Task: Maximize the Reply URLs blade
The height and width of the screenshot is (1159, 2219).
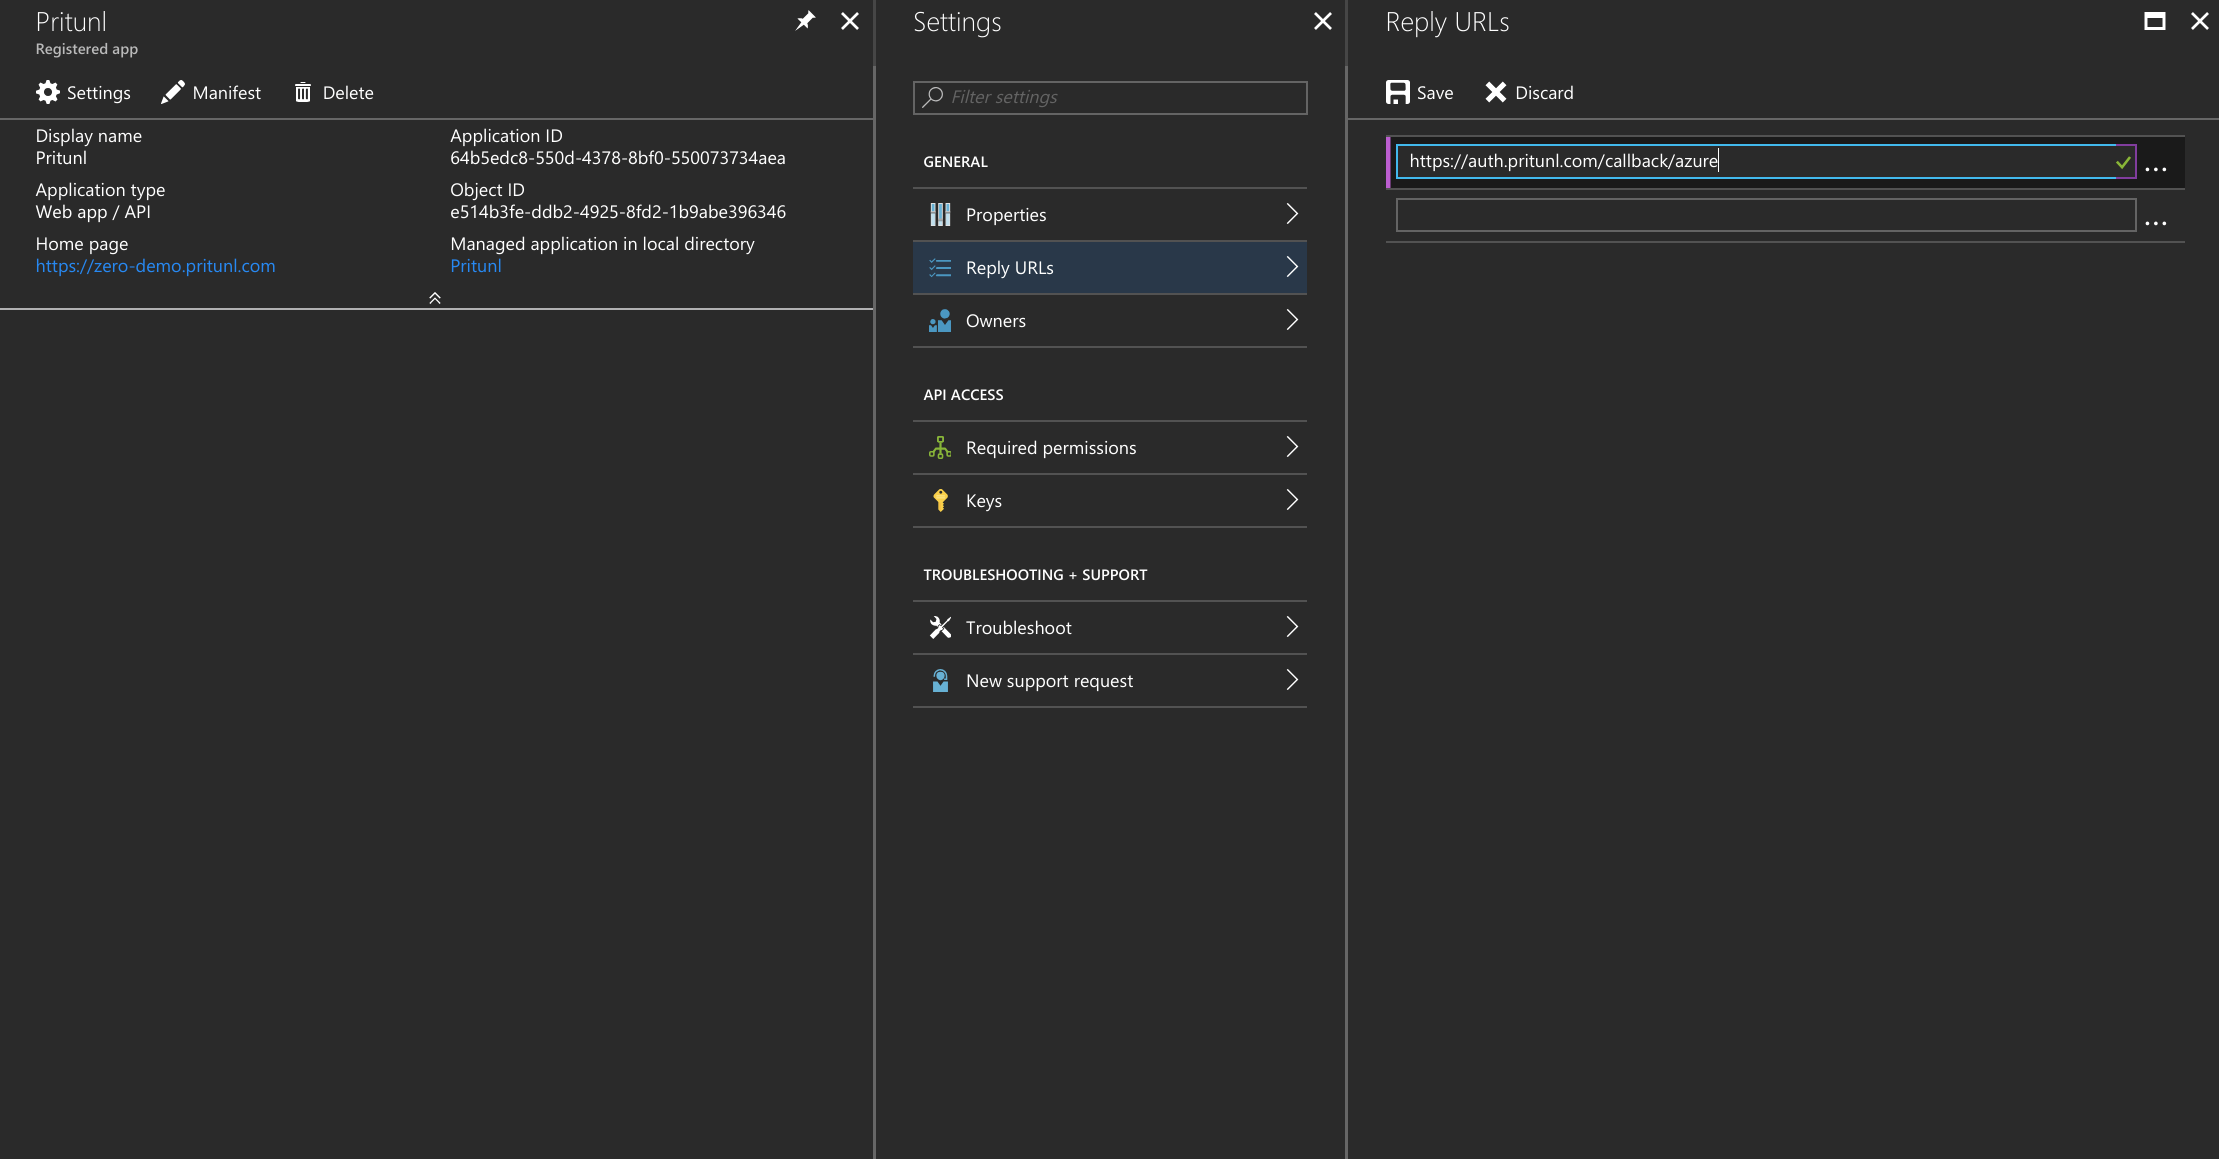Action: click(2155, 21)
